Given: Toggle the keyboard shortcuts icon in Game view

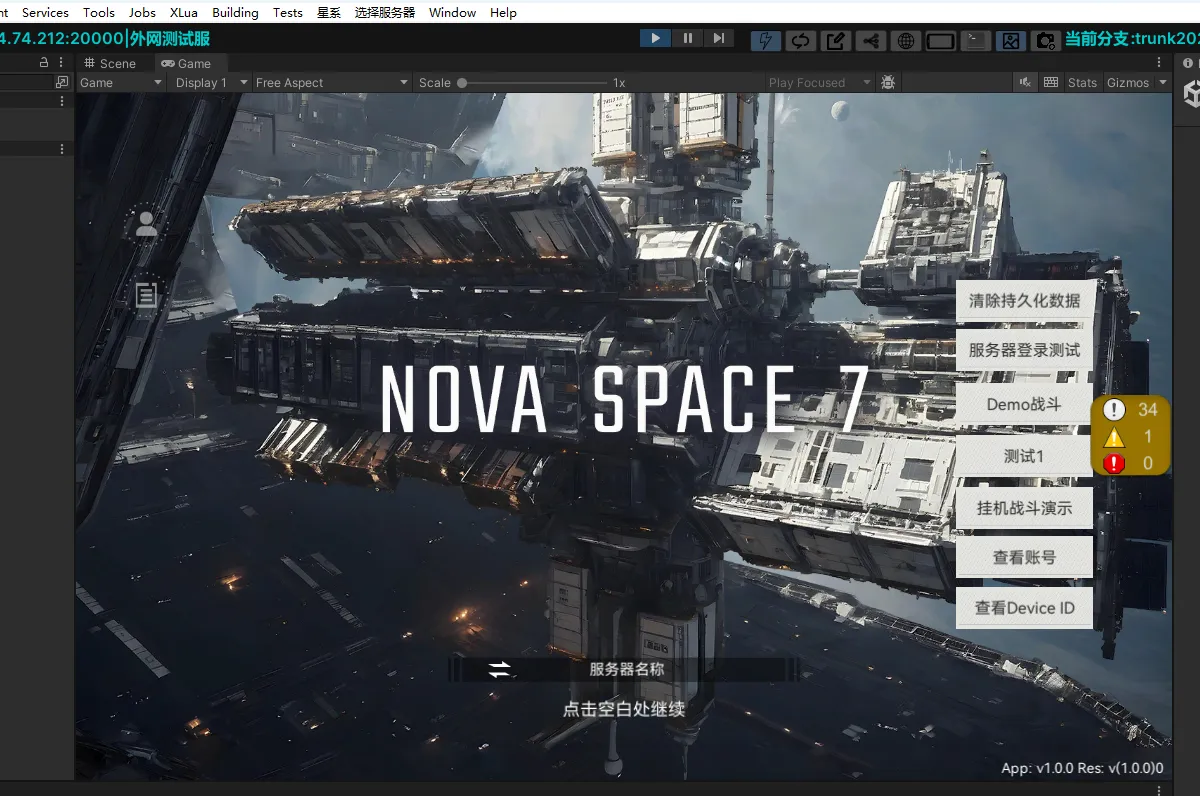Looking at the screenshot, I should coord(1051,83).
